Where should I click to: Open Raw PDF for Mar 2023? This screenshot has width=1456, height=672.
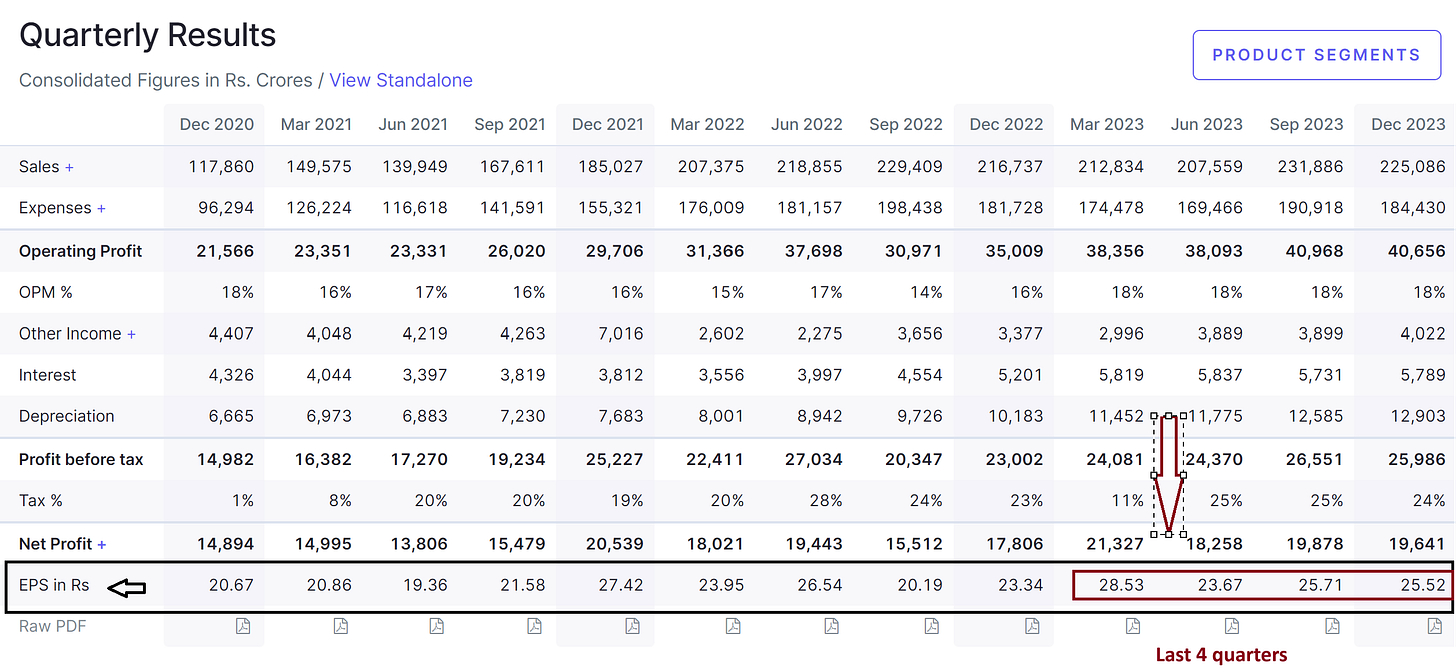[x=1133, y=626]
